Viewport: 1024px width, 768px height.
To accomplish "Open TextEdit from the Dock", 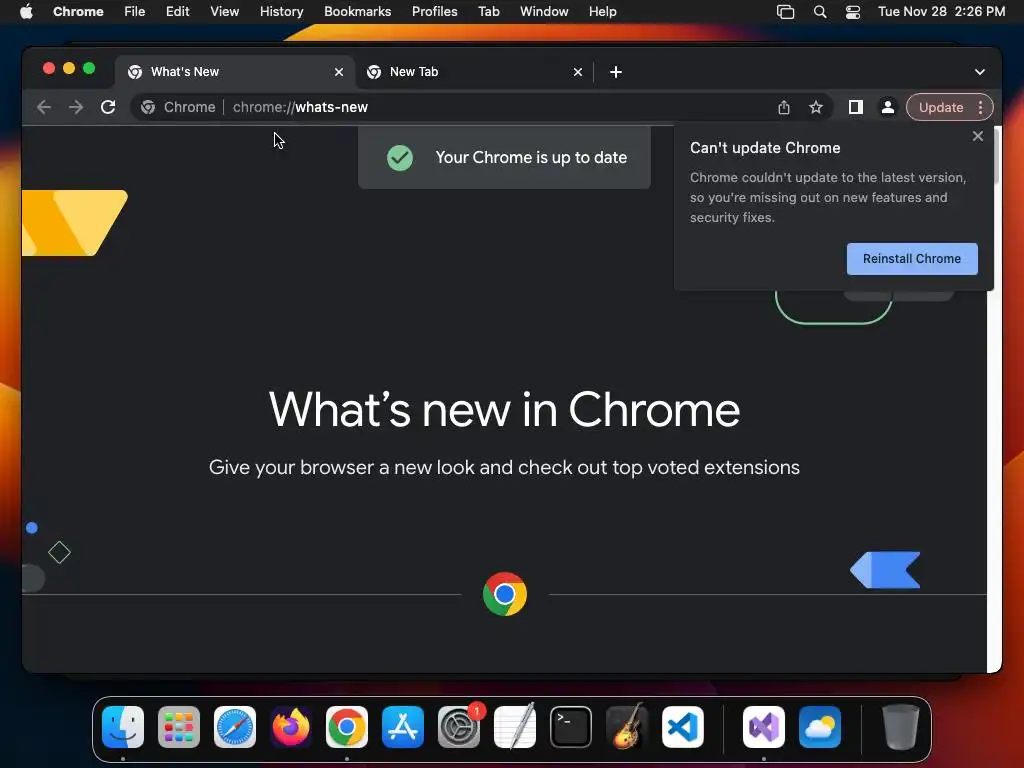I will point(515,727).
